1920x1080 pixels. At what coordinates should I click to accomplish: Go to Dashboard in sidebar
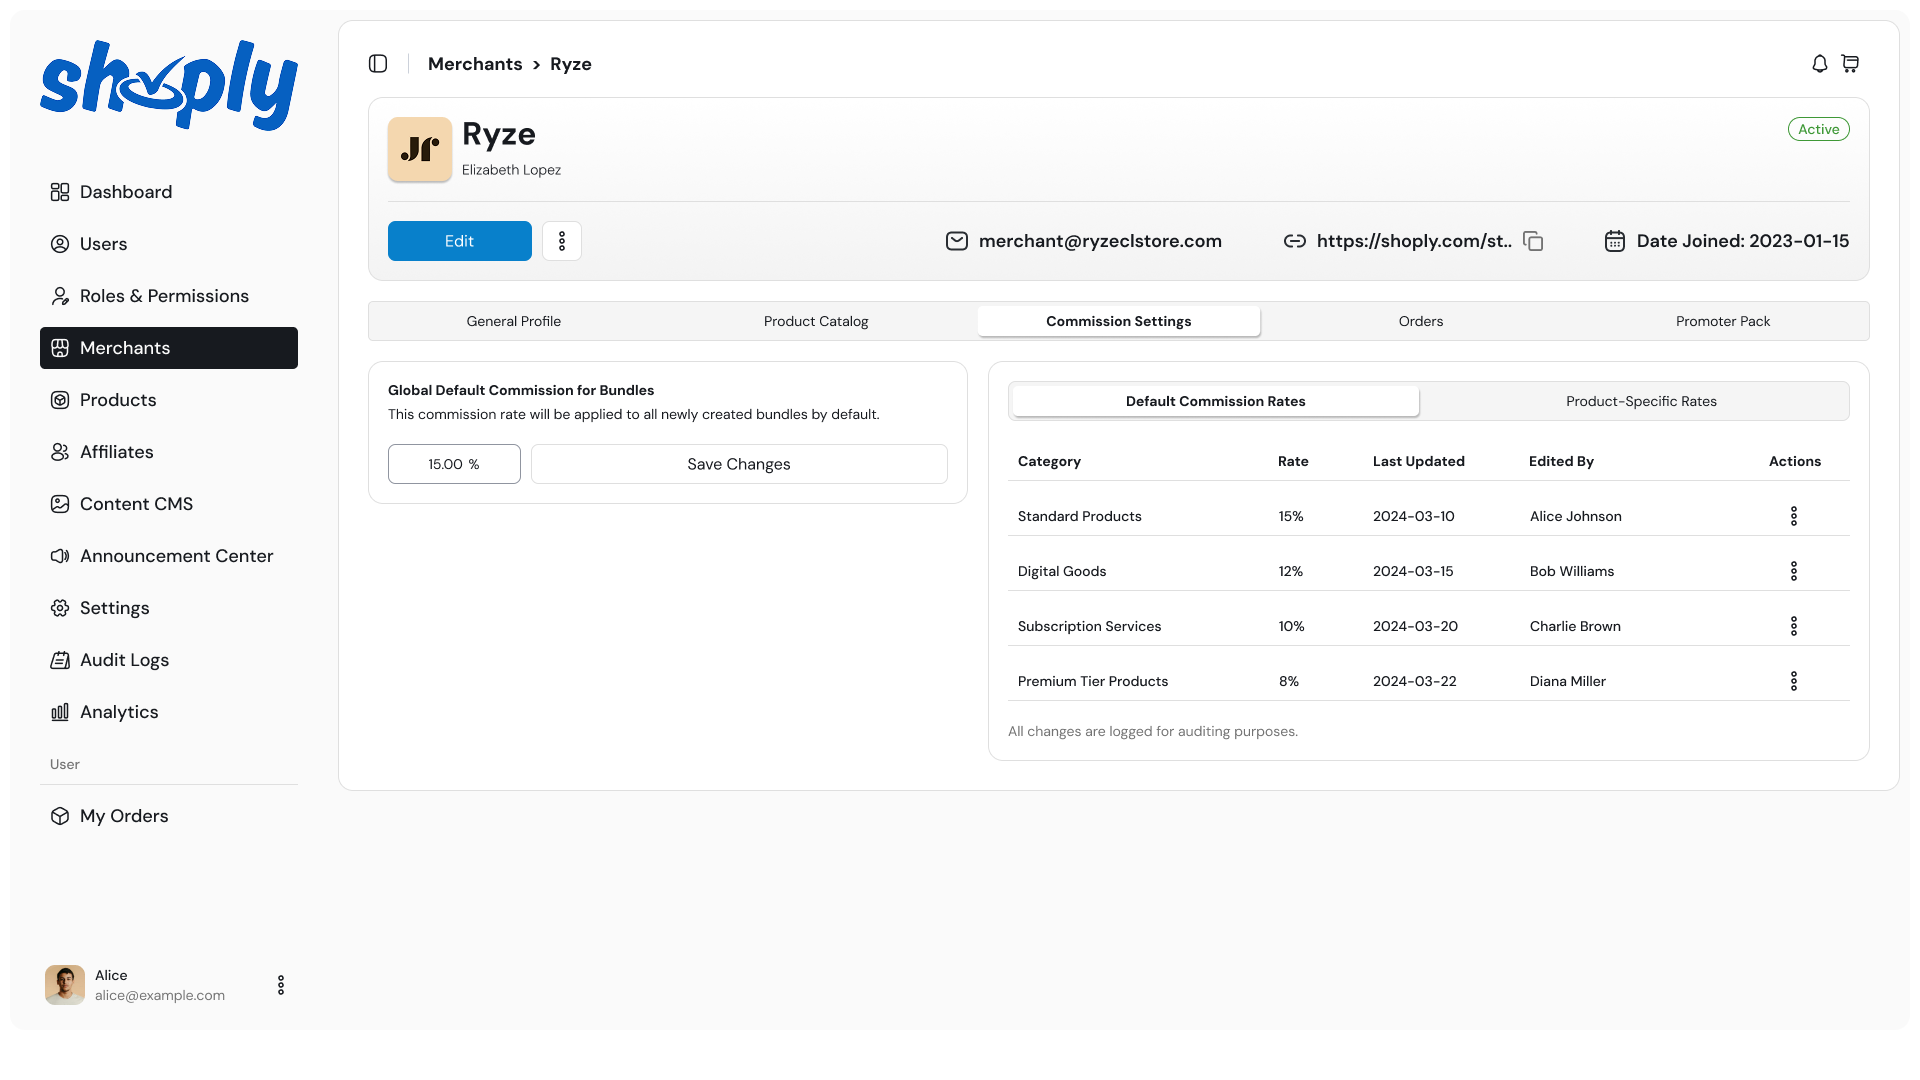(x=169, y=192)
